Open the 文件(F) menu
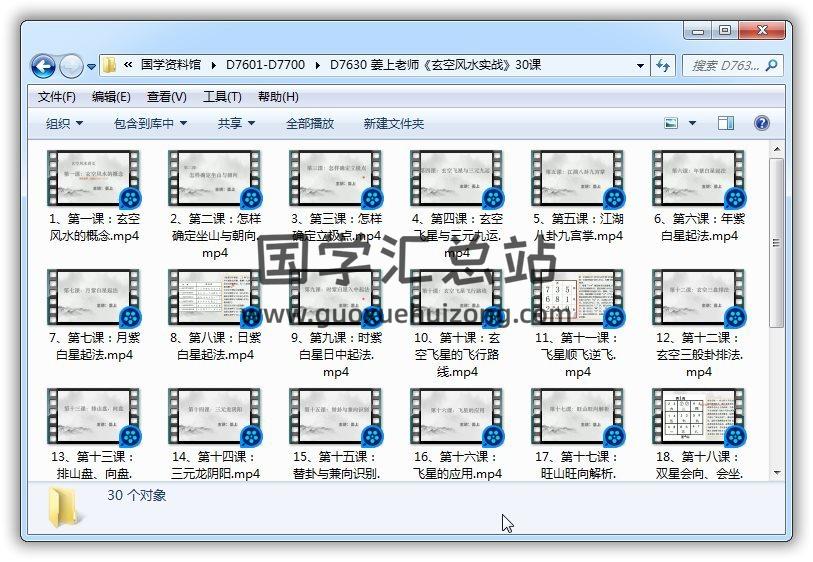This screenshot has width=813, height=562. (57, 96)
